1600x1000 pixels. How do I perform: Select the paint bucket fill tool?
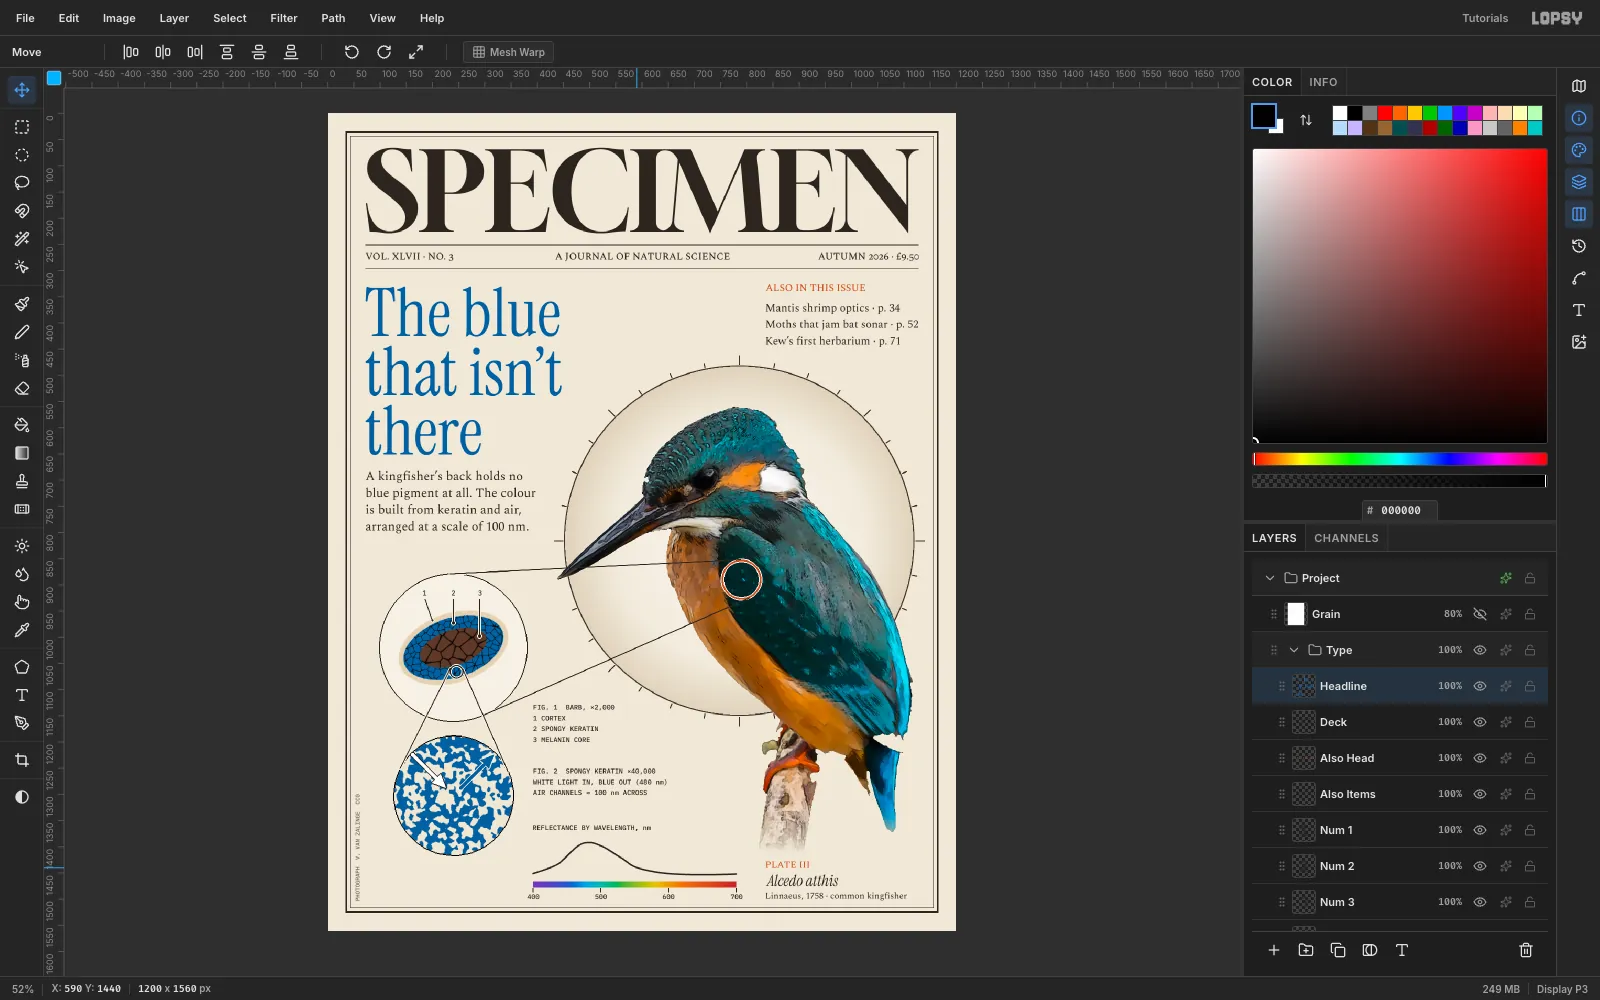(22, 425)
